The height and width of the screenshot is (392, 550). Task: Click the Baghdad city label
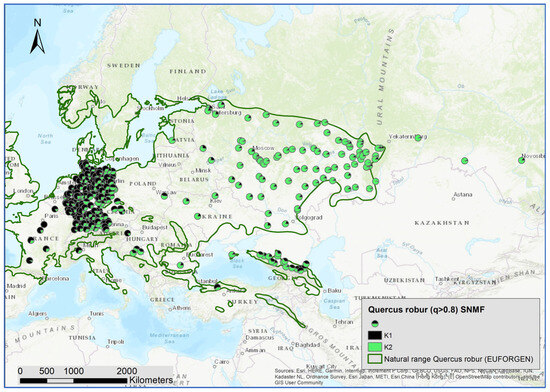click(308, 345)
